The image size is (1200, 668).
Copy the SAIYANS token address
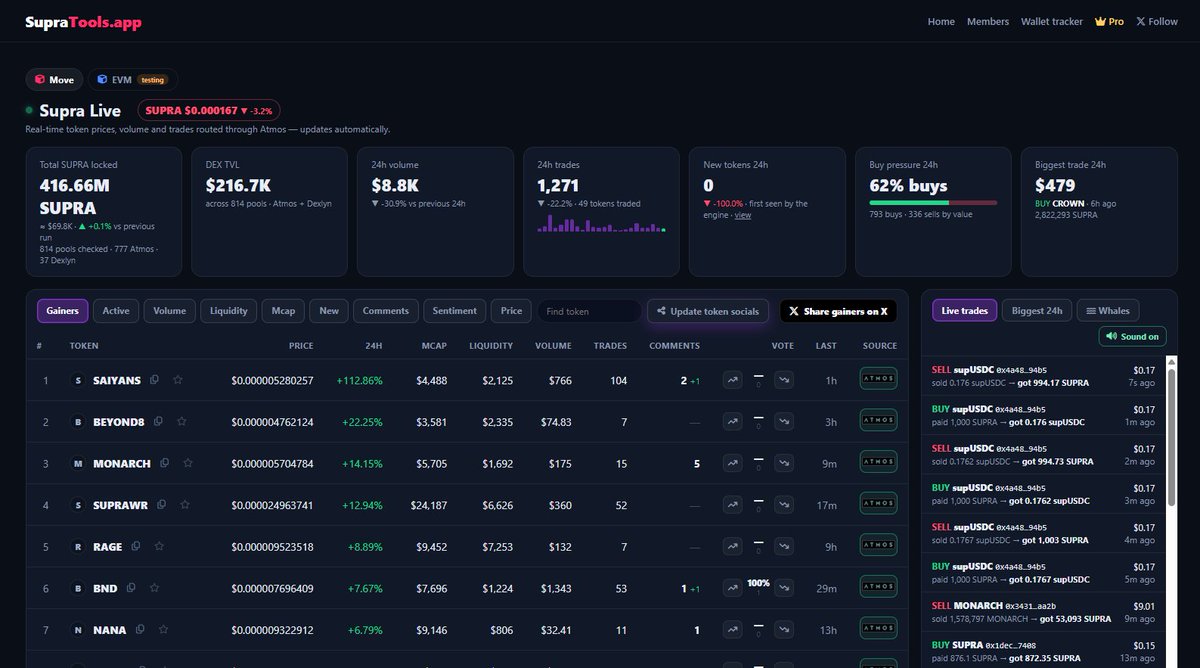point(155,380)
